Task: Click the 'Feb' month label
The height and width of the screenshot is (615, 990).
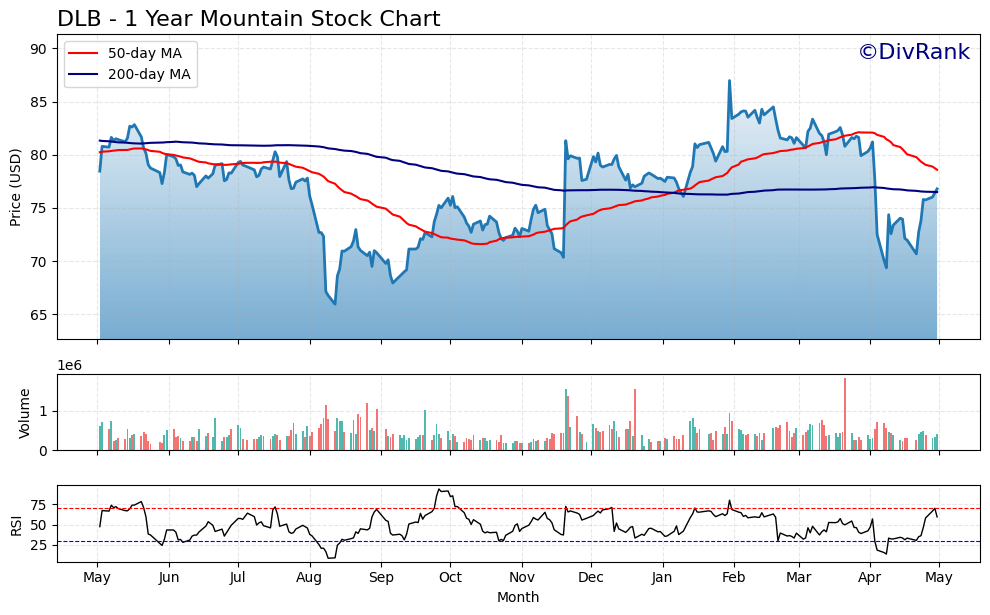Action: (734, 577)
